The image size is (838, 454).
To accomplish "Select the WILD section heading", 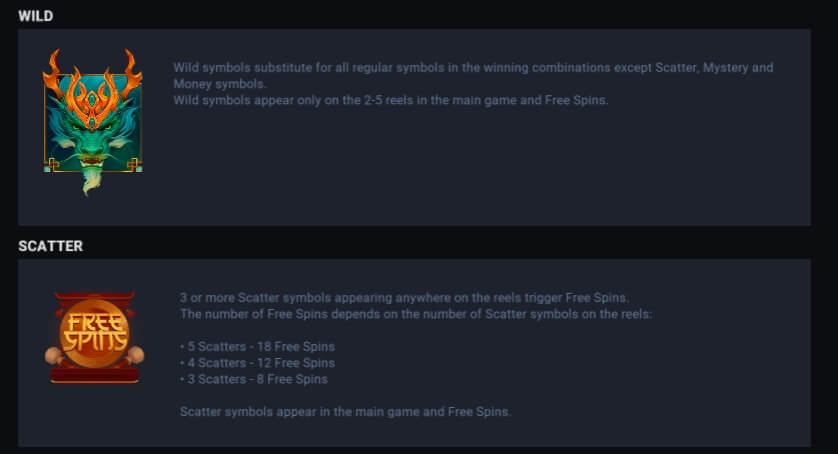I will tap(36, 16).
